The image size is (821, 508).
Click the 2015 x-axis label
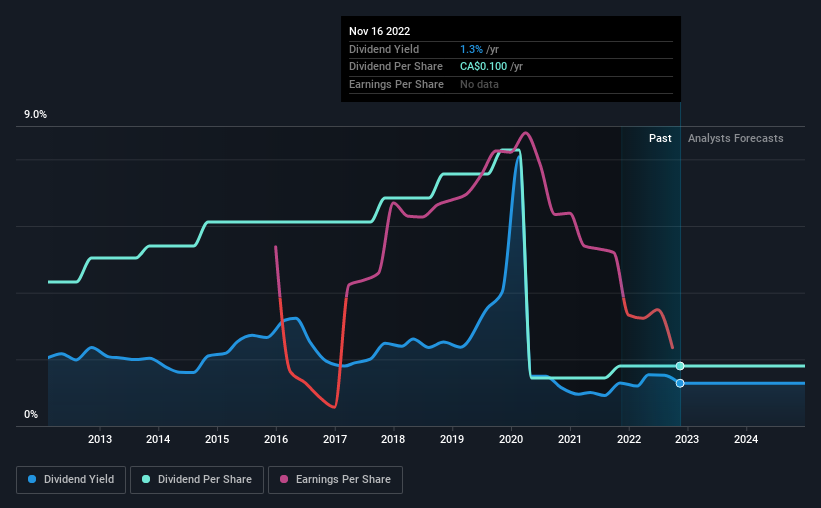[217, 439]
